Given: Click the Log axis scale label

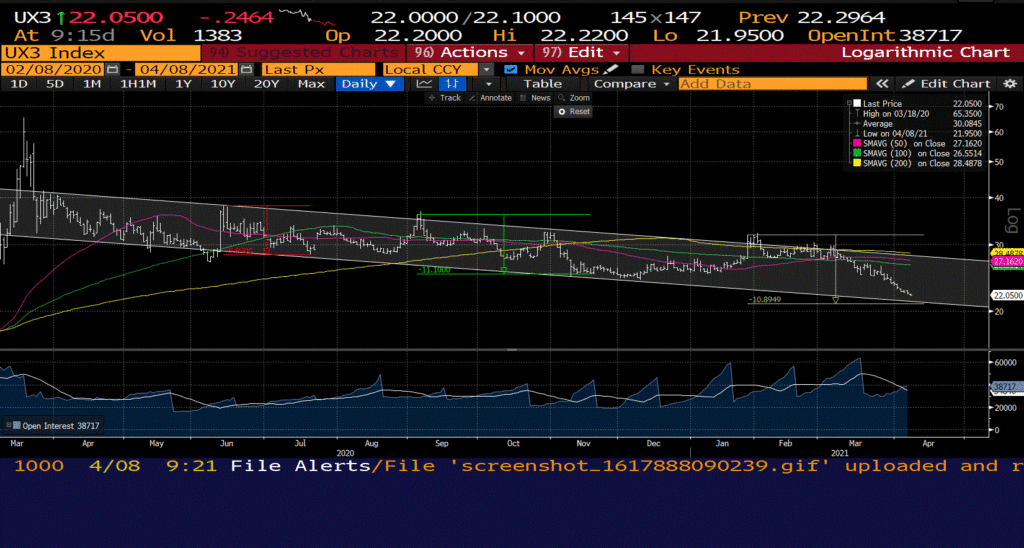Looking at the screenshot, I should point(1013,219).
